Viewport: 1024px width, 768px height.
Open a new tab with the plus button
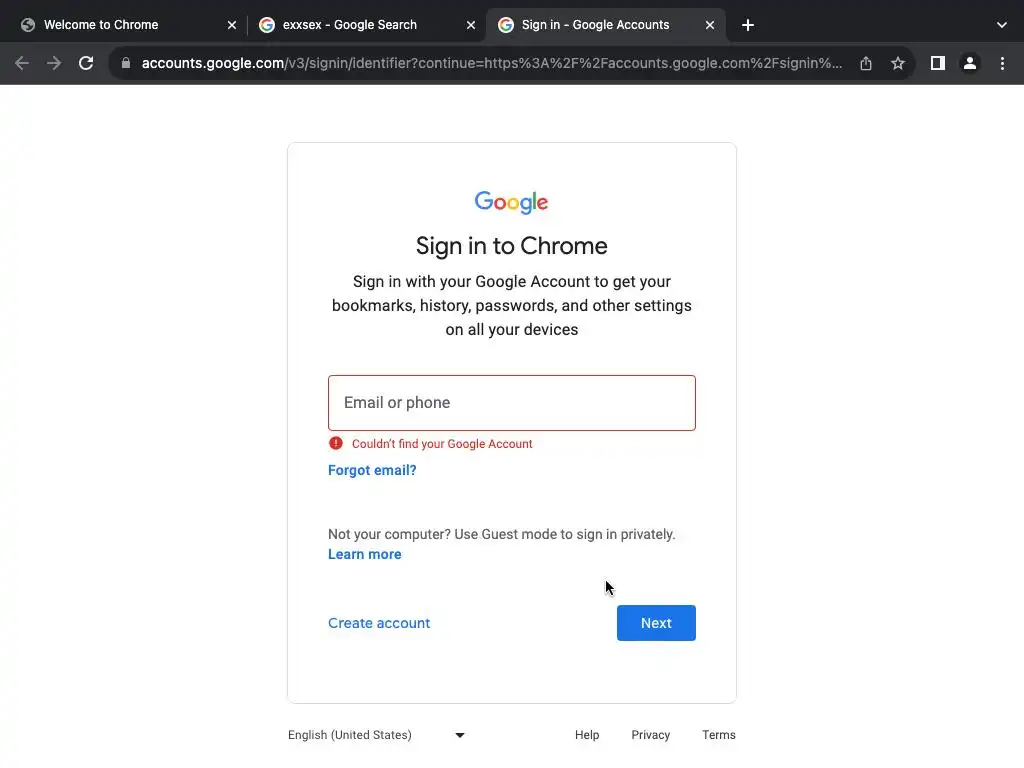[x=748, y=25]
